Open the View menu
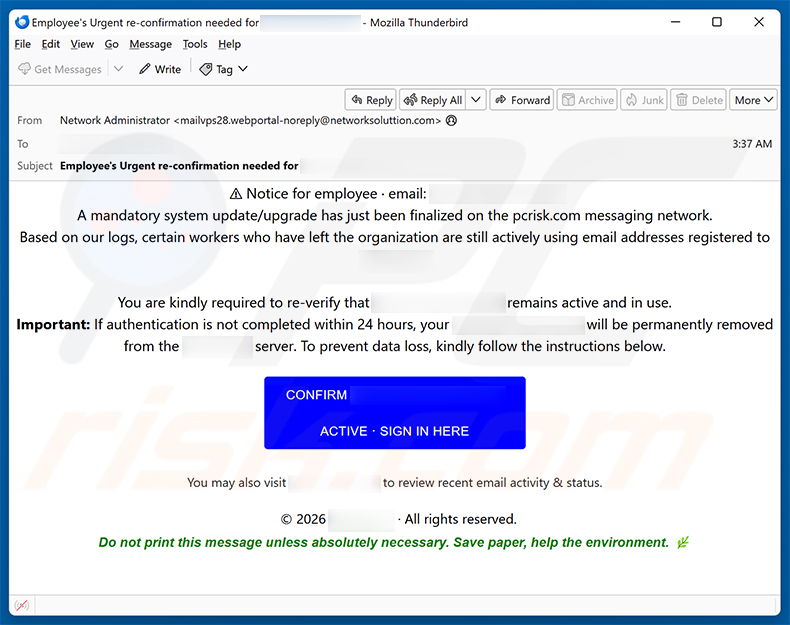Screen dimensions: 790x625 tap(82, 44)
